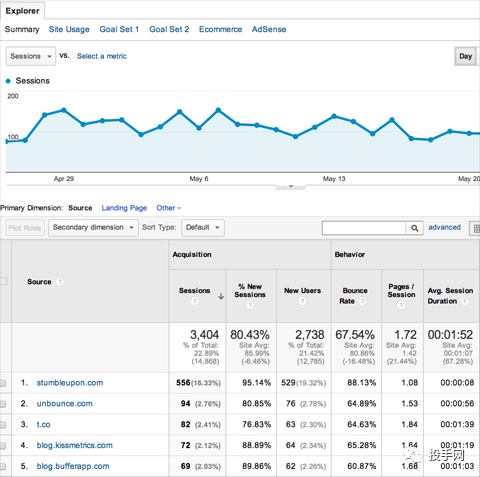Check the blog.kissmetrics.com row checkbox

click(3, 446)
